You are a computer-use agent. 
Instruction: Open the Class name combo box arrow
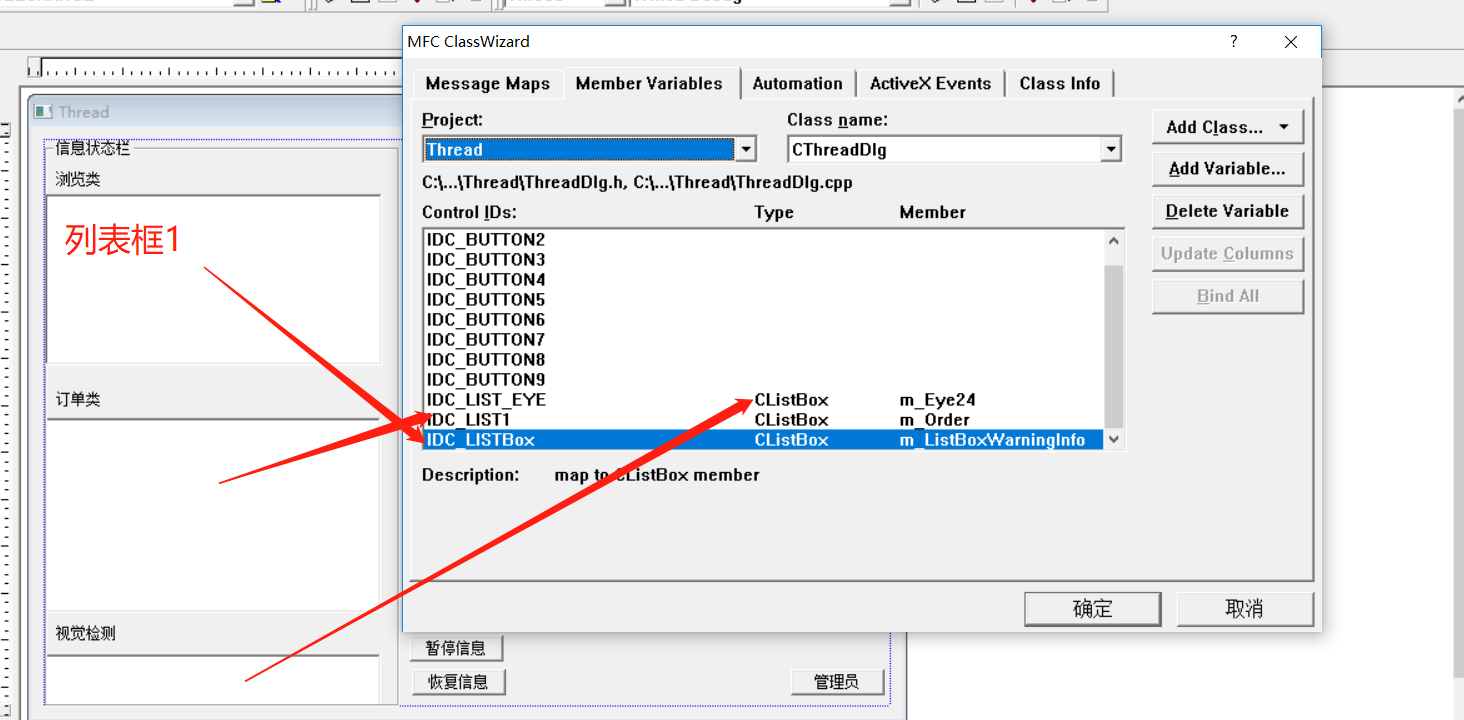(x=1110, y=150)
